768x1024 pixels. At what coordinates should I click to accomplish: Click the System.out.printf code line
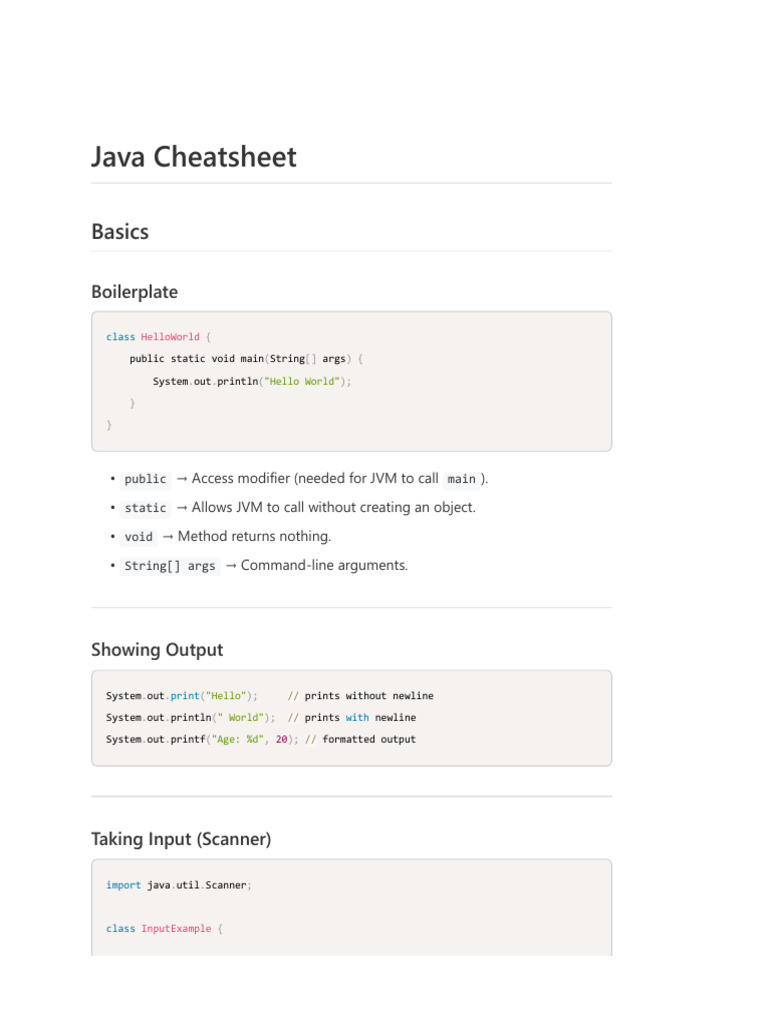[201, 740]
